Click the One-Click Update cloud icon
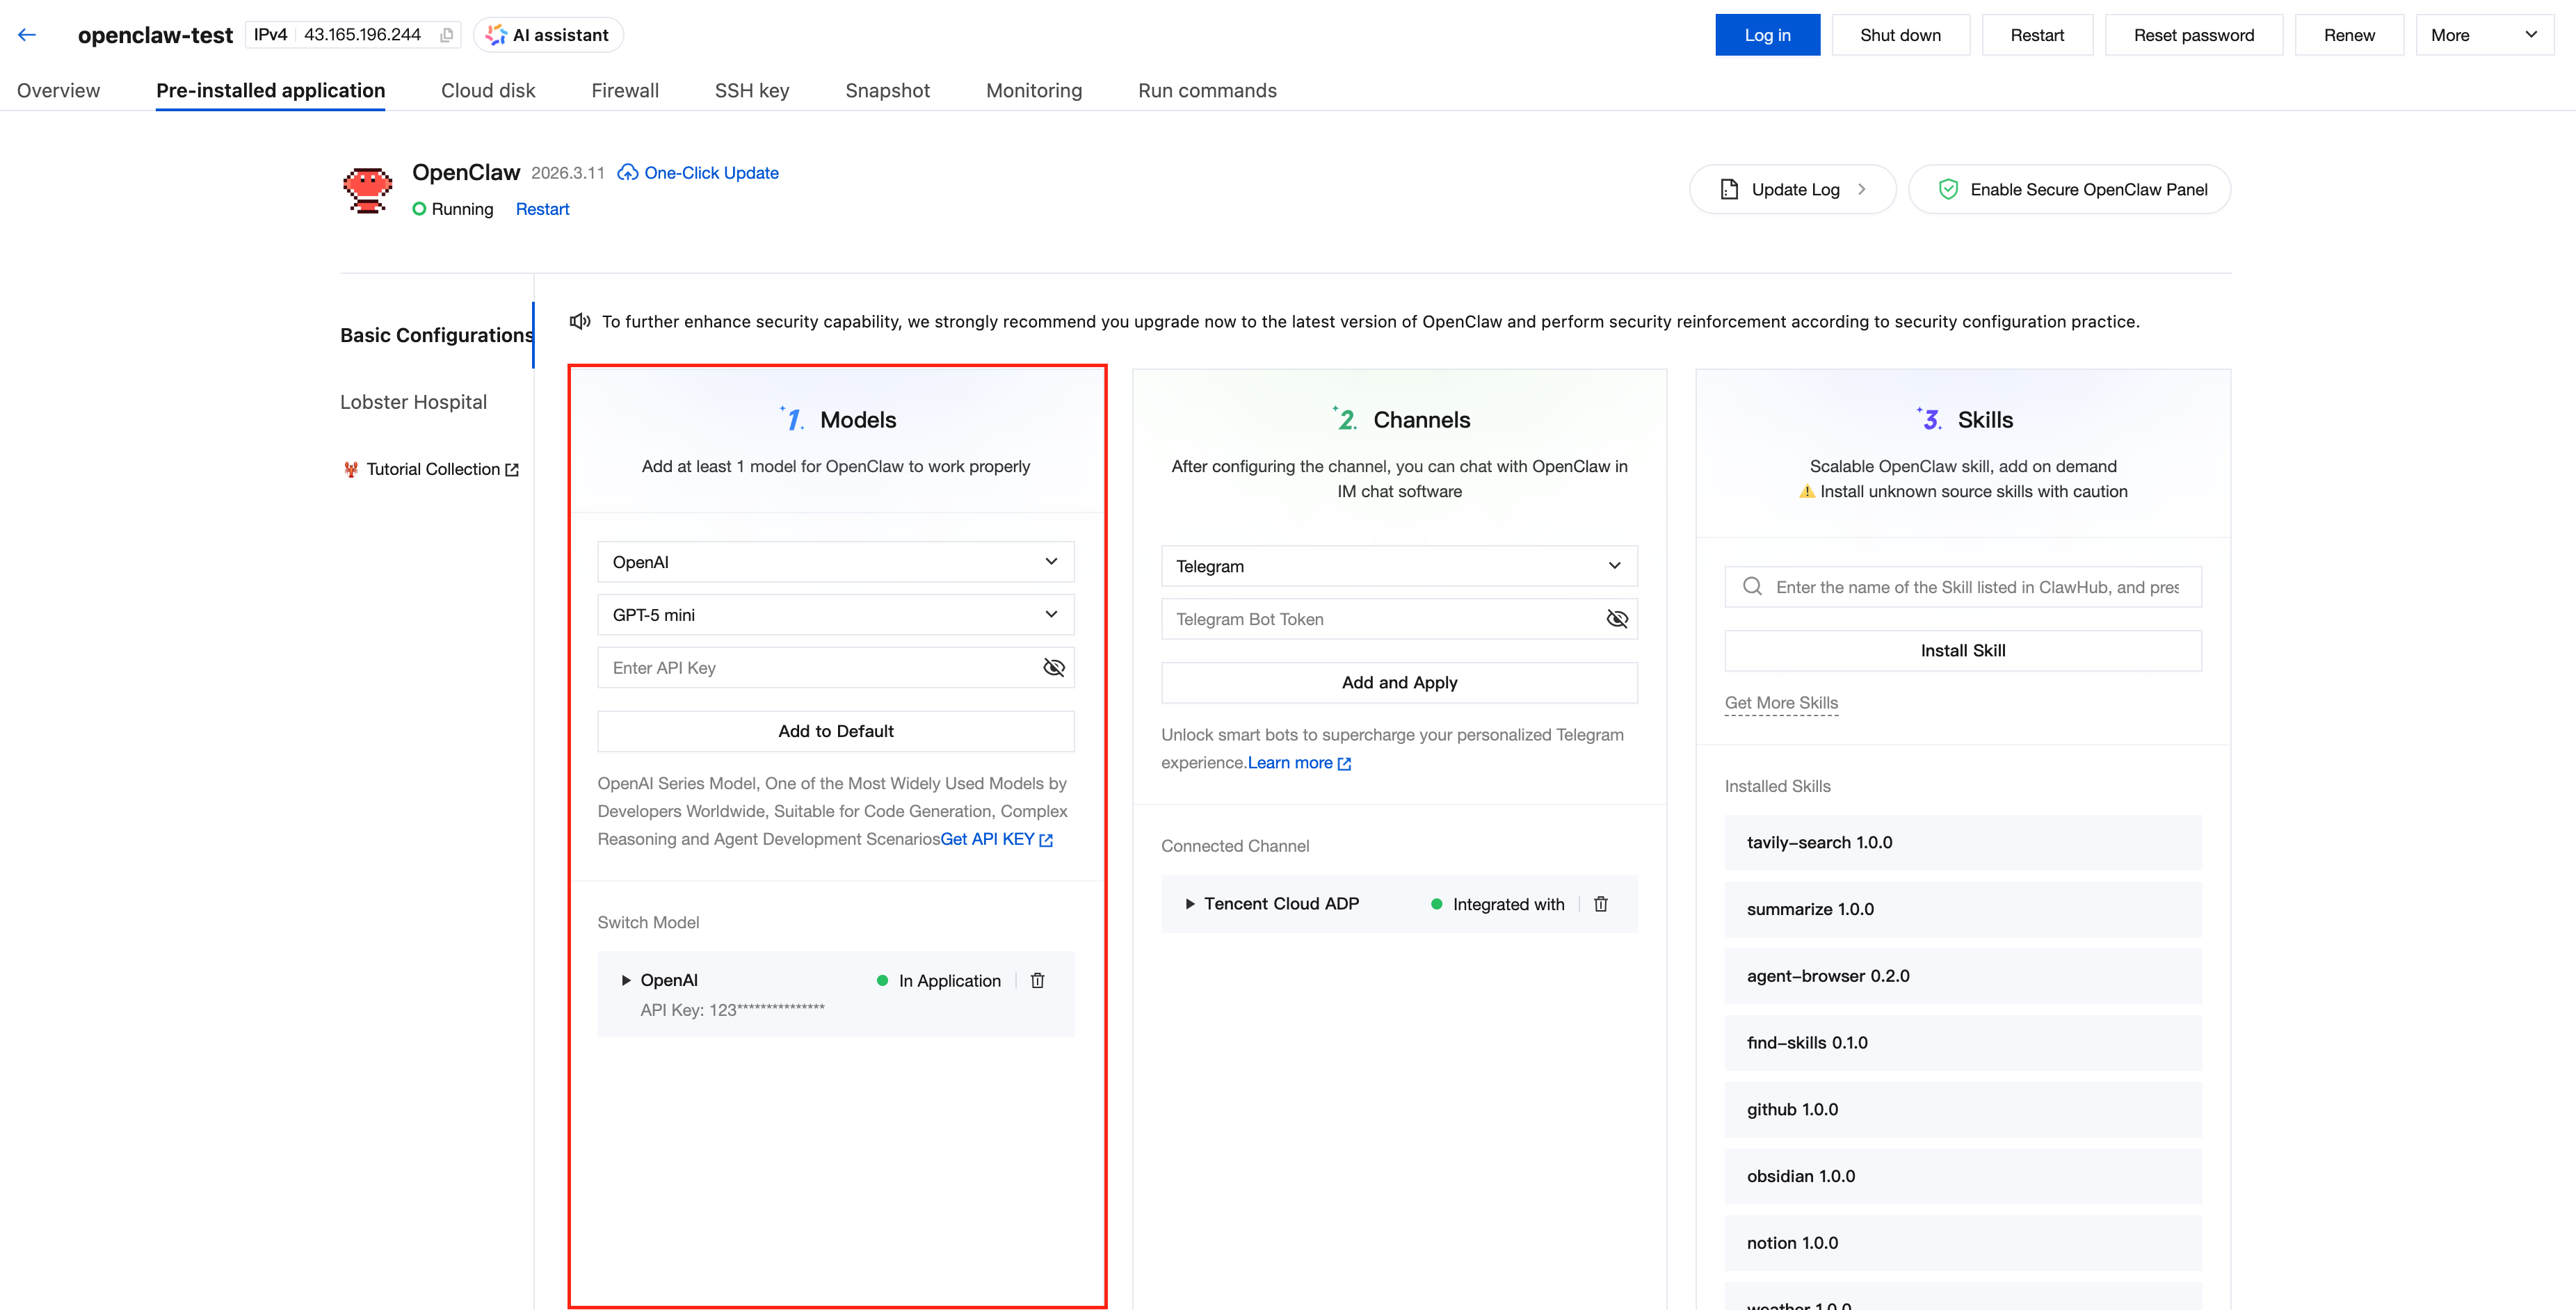Image resolution: width=2576 pixels, height=1310 pixels. (628, 173)
